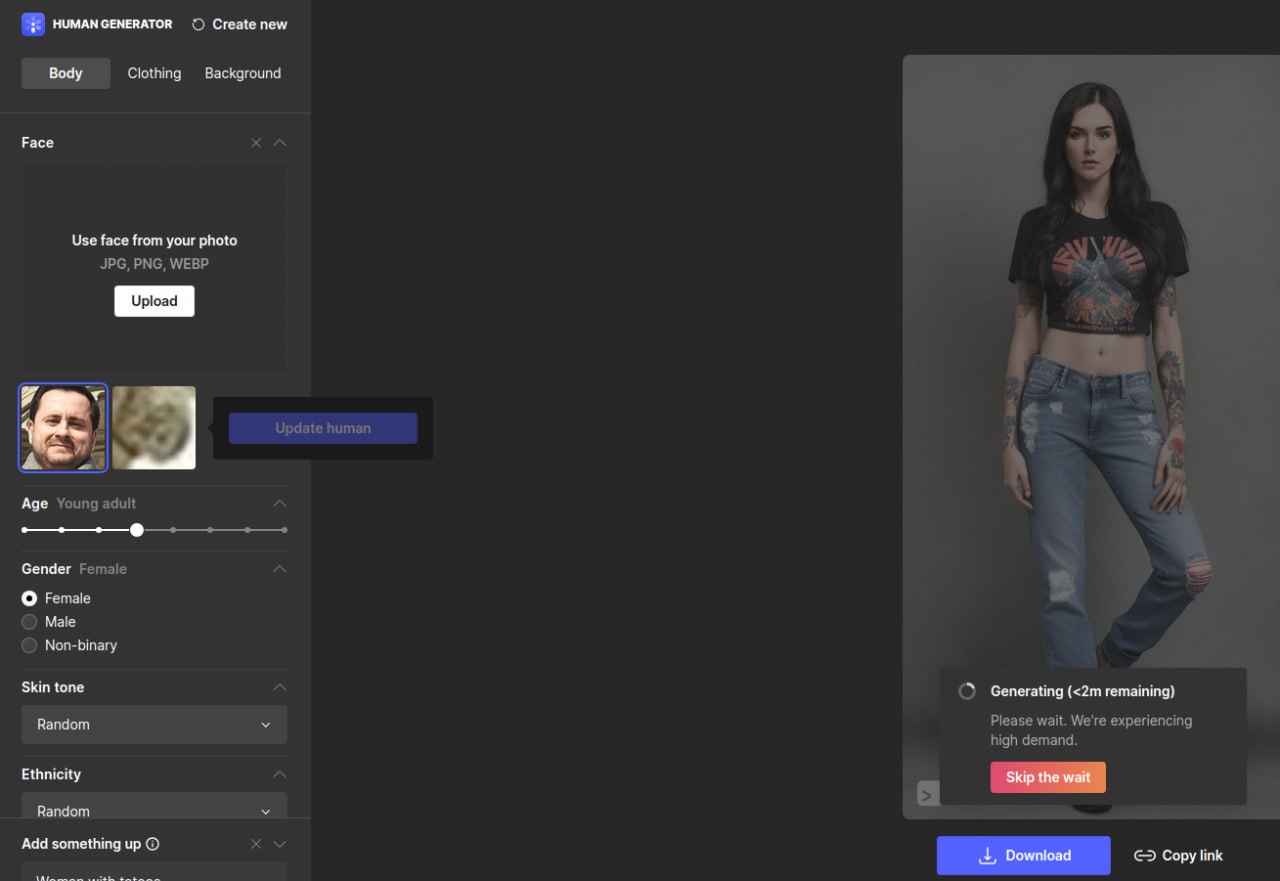Screen dimensions: 1280x881
Task: Select the blurred second face thumbnail
Action: coord(154,427)
